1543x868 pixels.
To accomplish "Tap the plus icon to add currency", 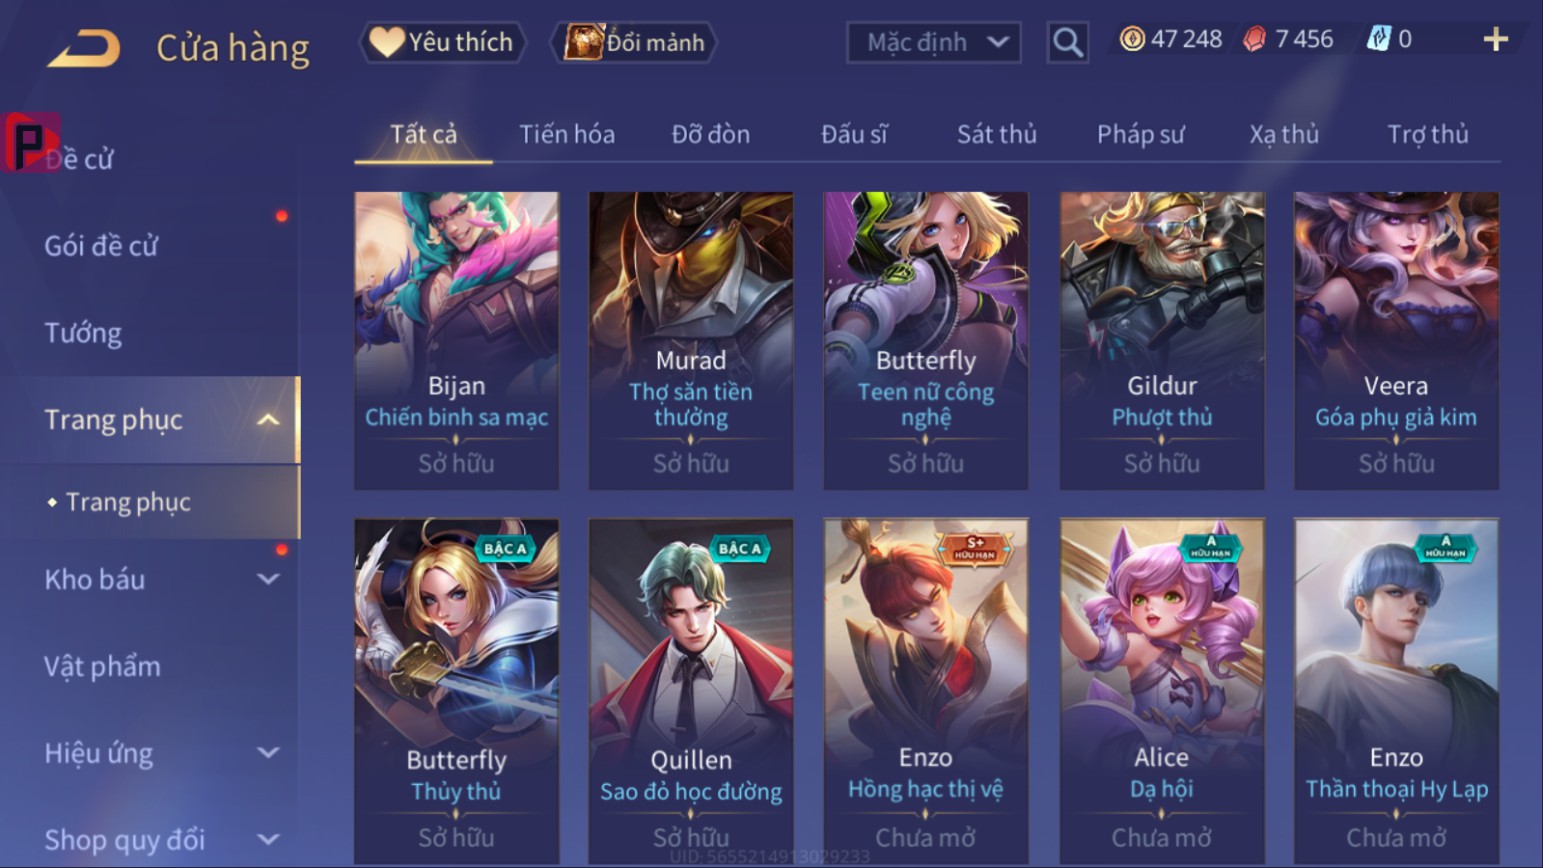I will coord(1495,39).
